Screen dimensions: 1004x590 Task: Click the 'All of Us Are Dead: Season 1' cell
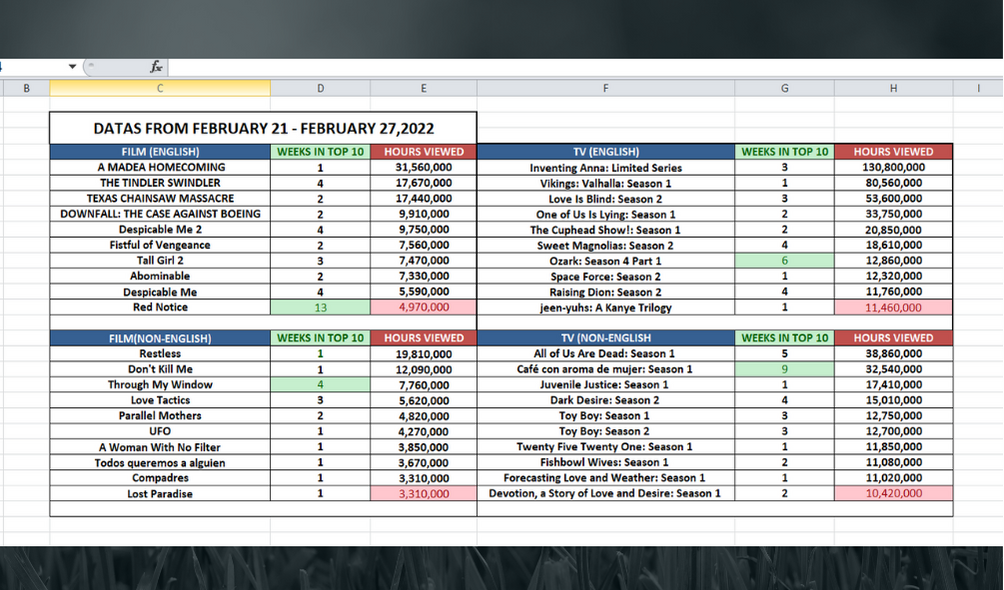point(606,354)
